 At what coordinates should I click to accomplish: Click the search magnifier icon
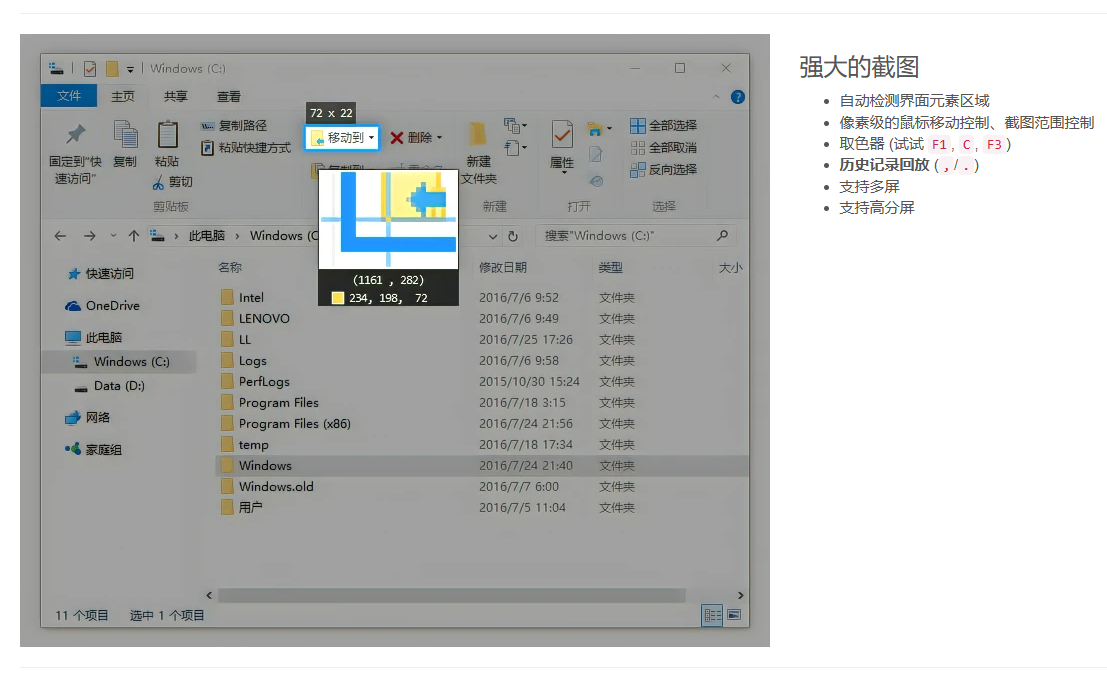tap(722, 235)
